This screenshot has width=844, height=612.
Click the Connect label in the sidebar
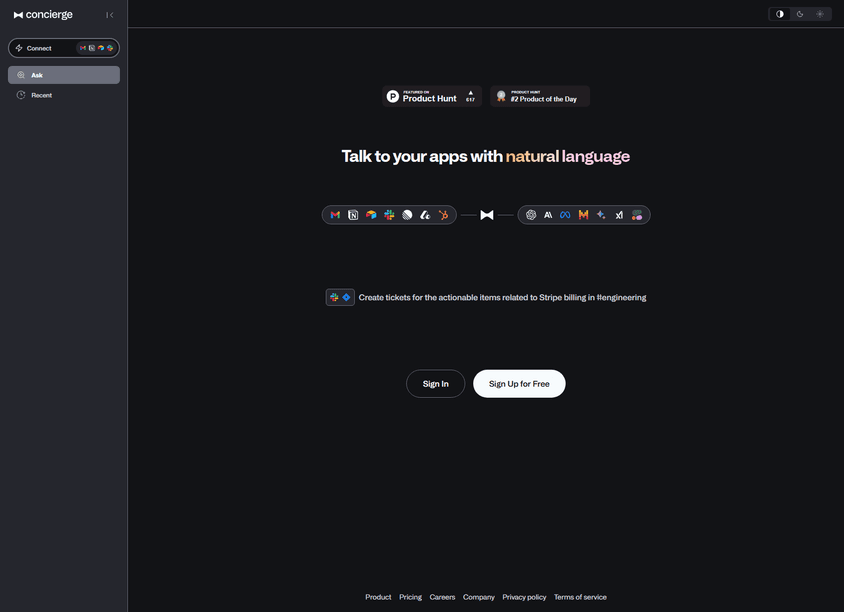click(39, 48)
